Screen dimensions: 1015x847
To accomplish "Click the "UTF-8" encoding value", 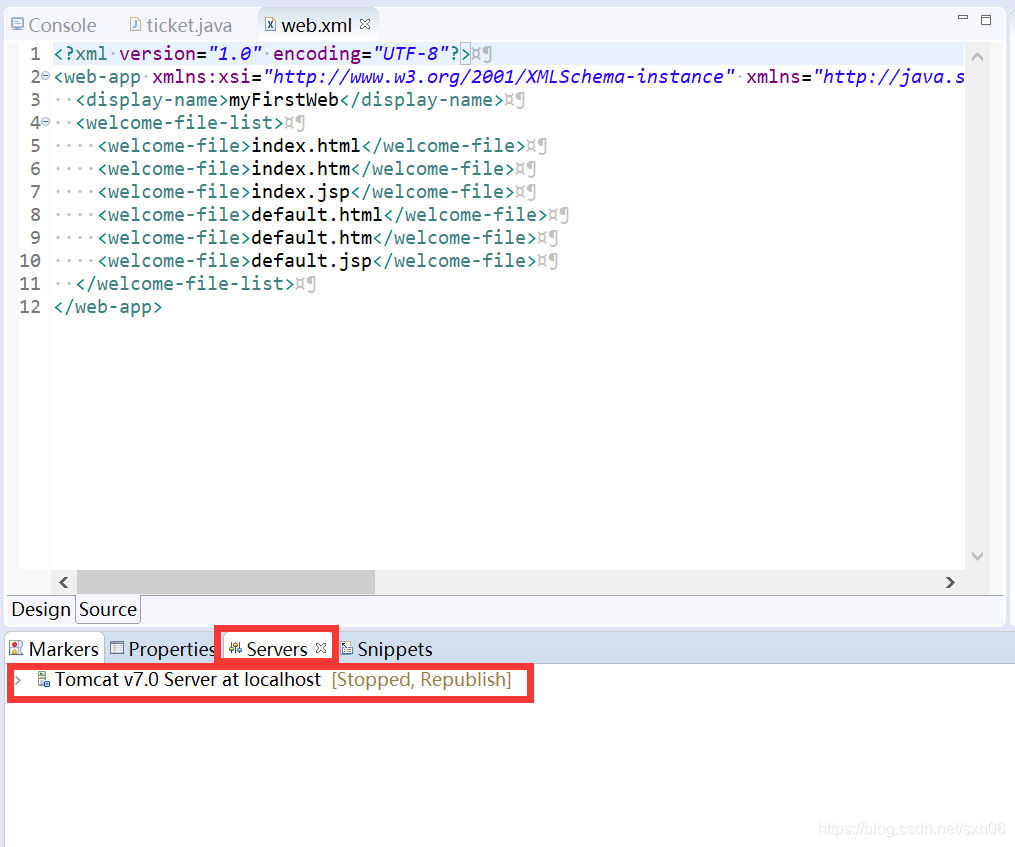I will [412, 53].
